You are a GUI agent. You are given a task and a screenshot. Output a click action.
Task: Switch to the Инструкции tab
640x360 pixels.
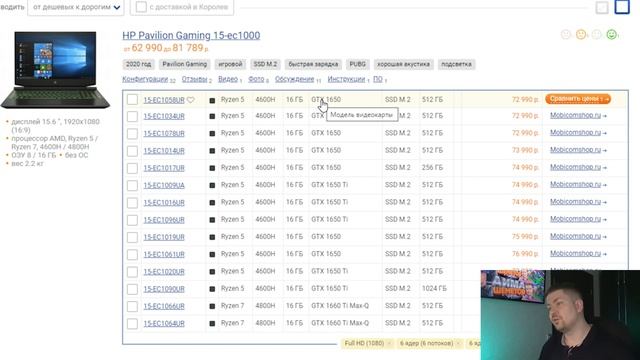346,79
